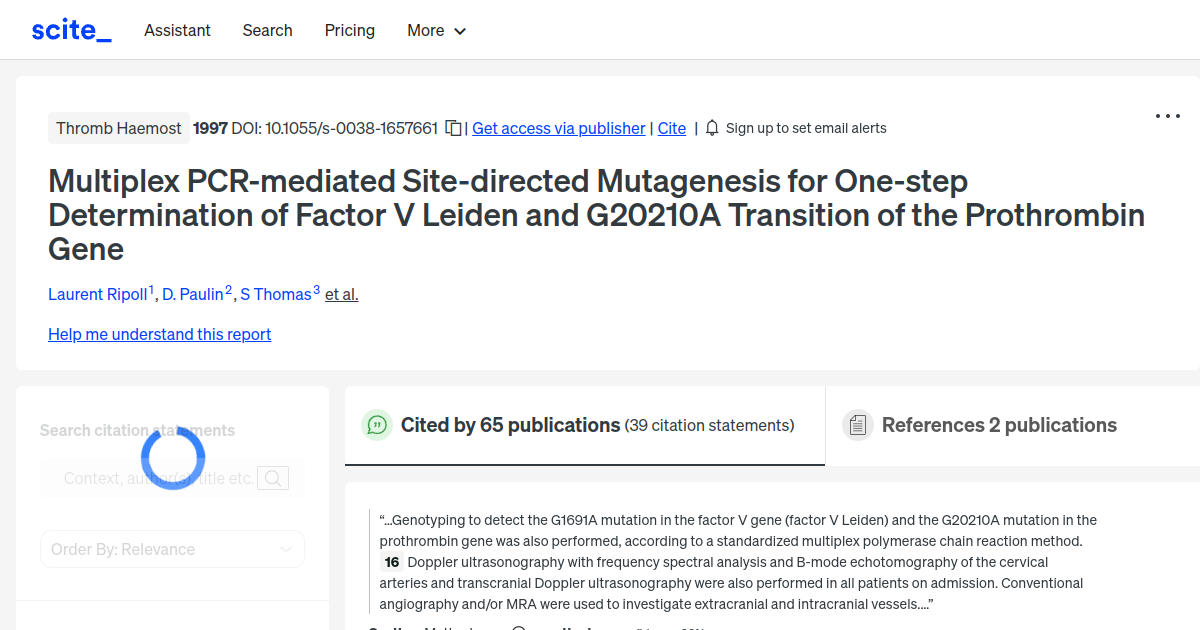Click the bell icon for email alerts
Screen dimensions: 1200x630
point(711,128)
